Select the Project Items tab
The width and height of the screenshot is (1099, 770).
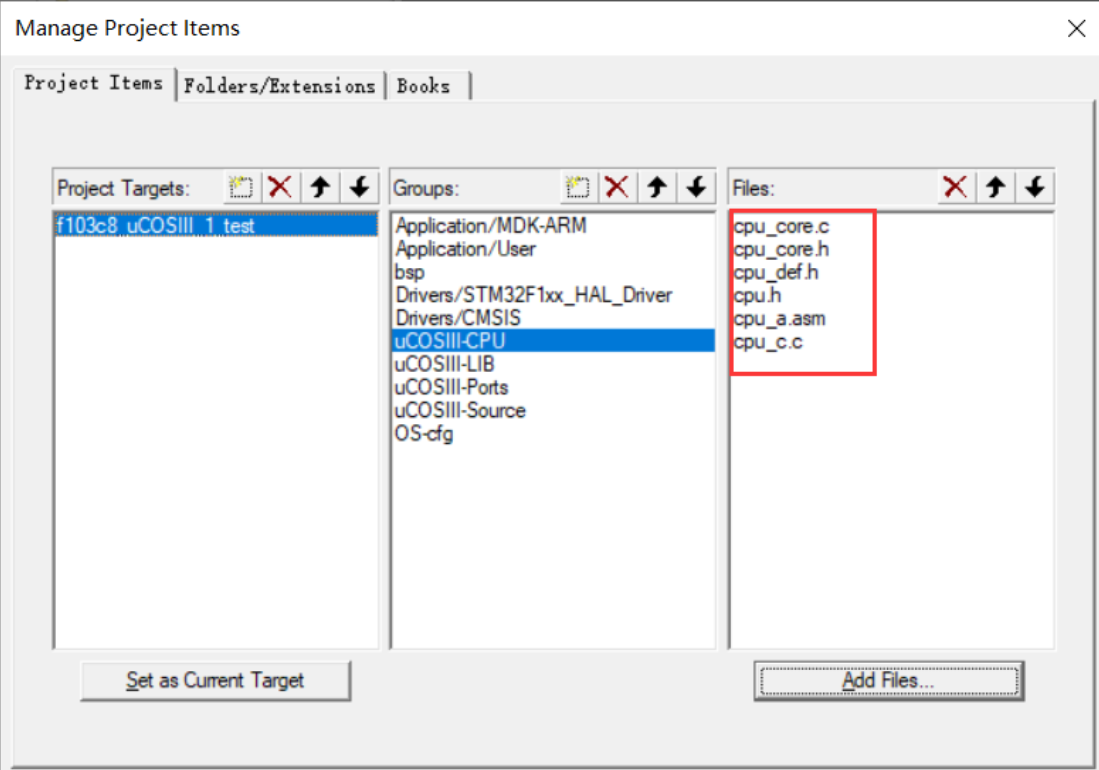pyautogui.click(x=94, y=84)
